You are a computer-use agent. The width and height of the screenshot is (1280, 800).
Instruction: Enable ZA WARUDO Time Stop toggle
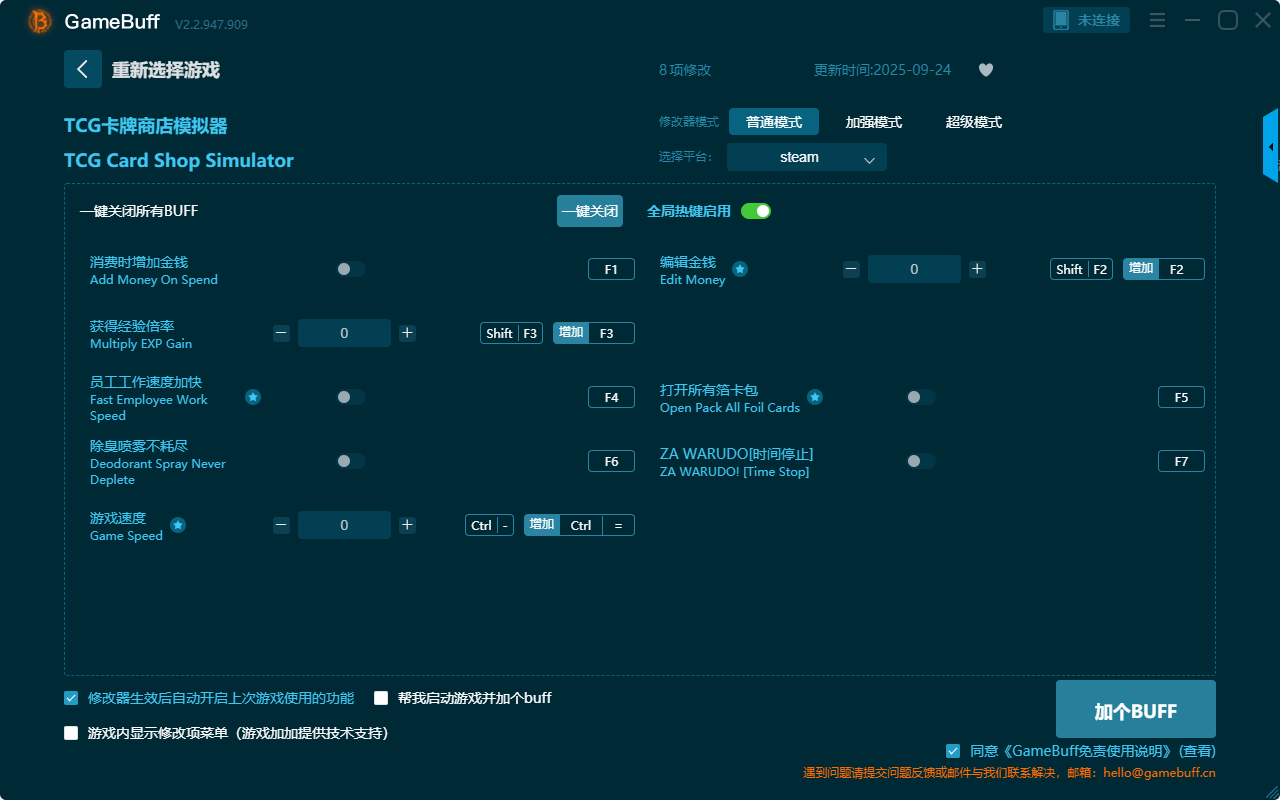pyautogui.click(x=921, y=461)
